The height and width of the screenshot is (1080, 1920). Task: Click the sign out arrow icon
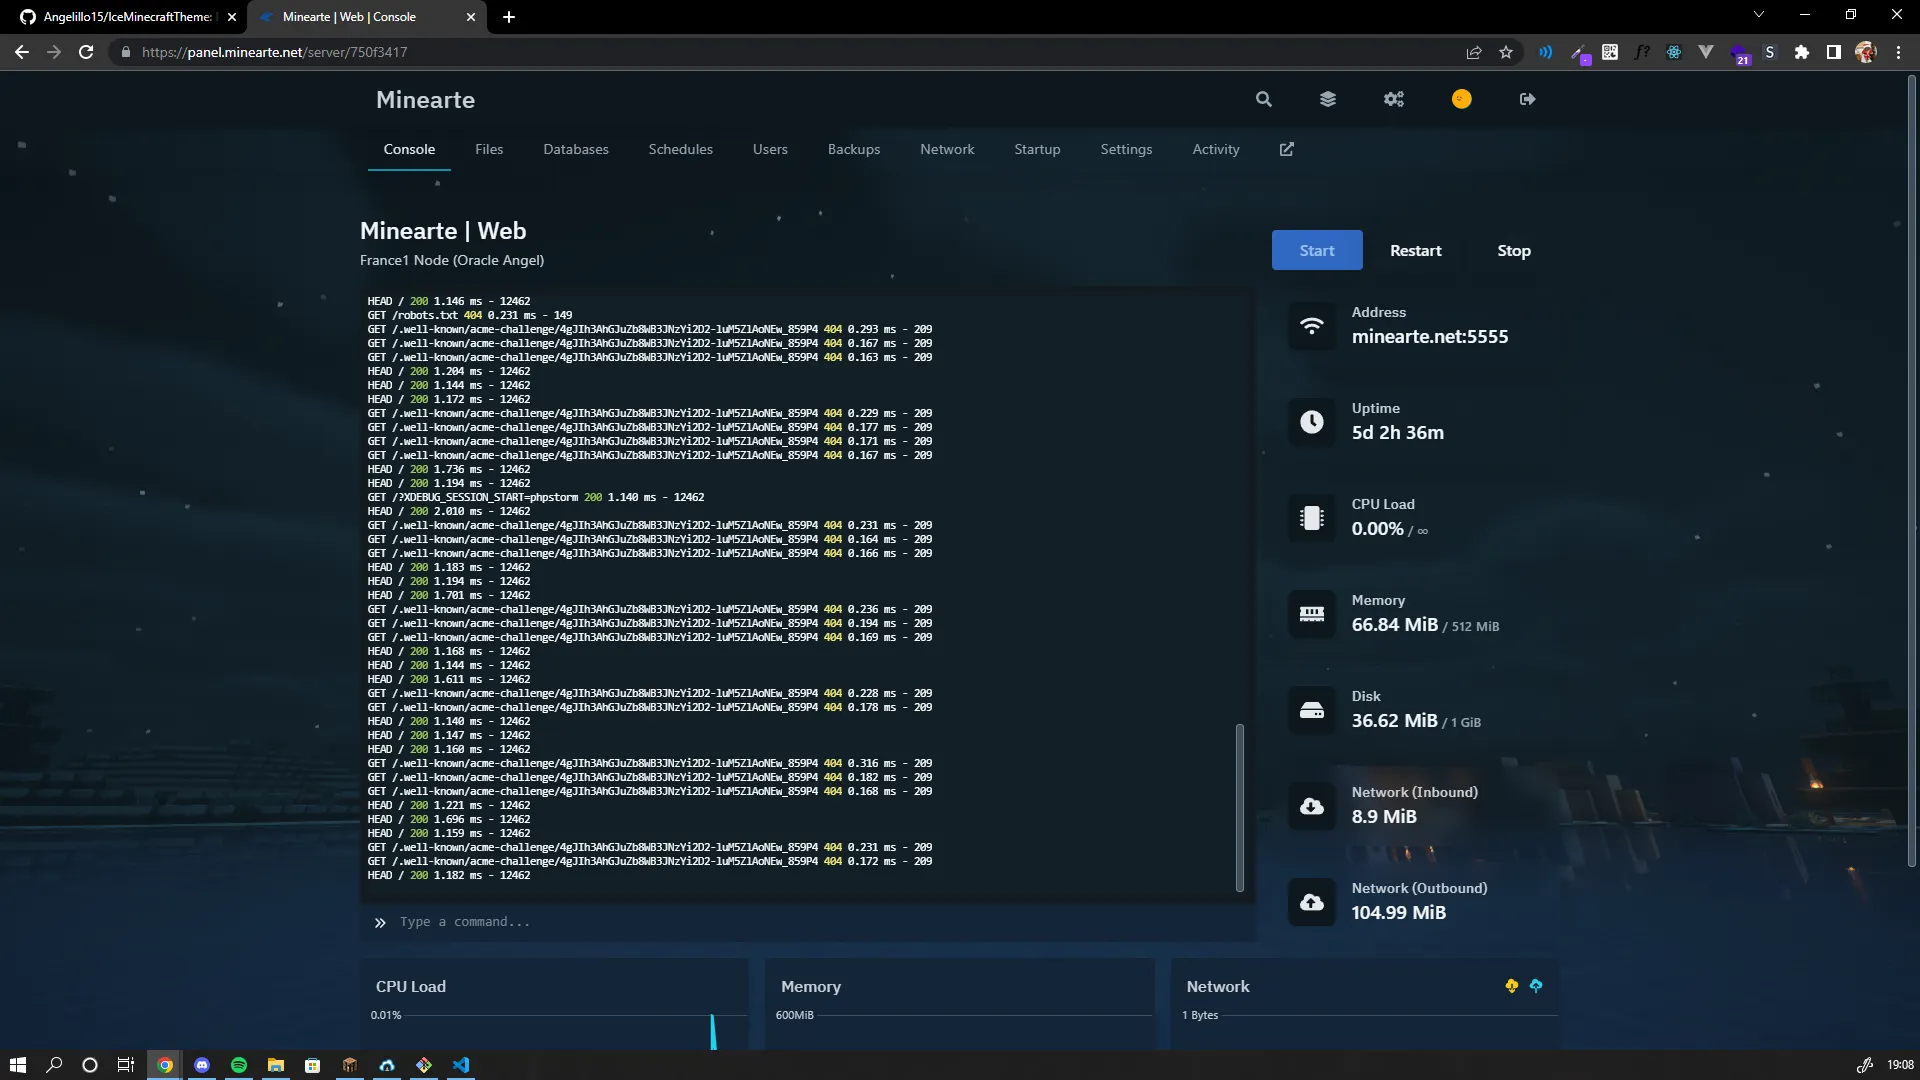coord(1527,99)
